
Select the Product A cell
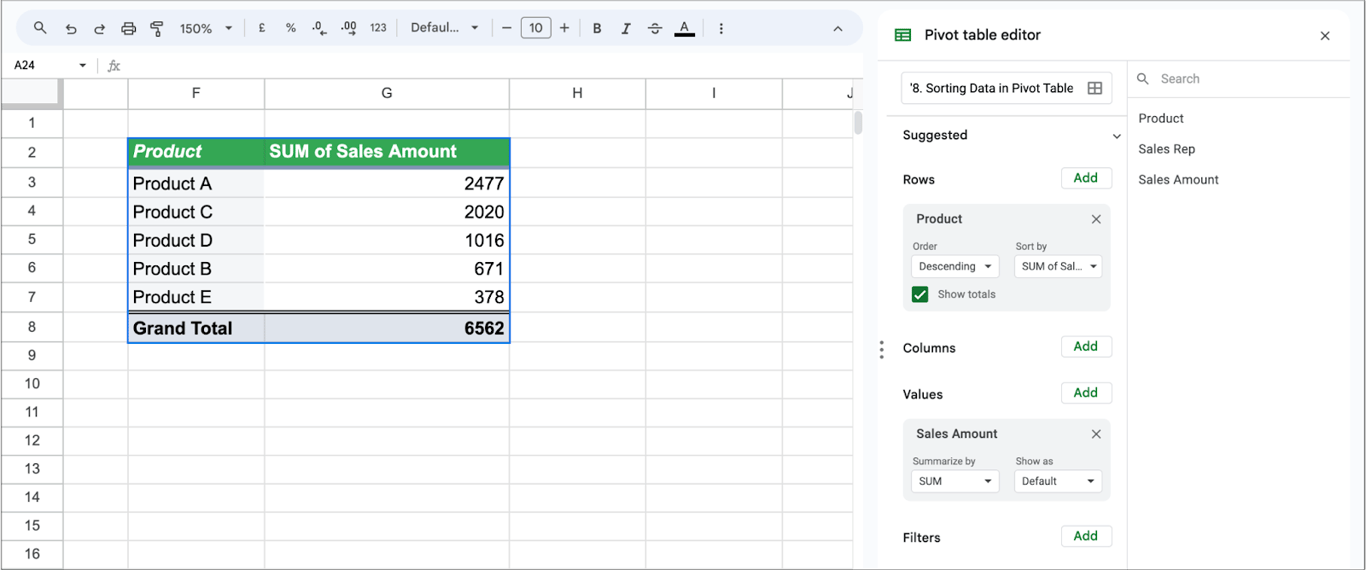coord(196,183)
